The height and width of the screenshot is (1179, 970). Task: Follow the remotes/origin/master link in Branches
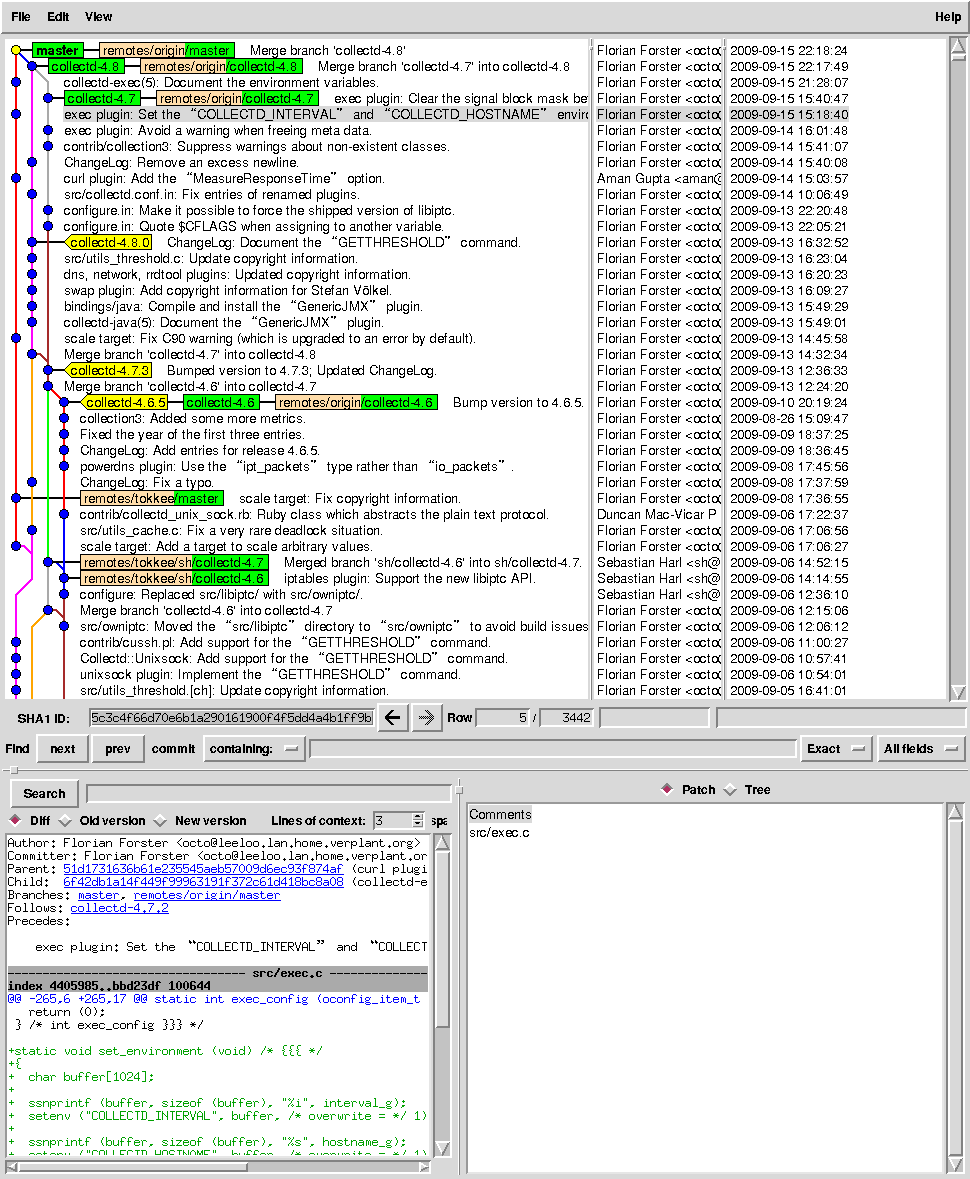[x=207, y=895]
